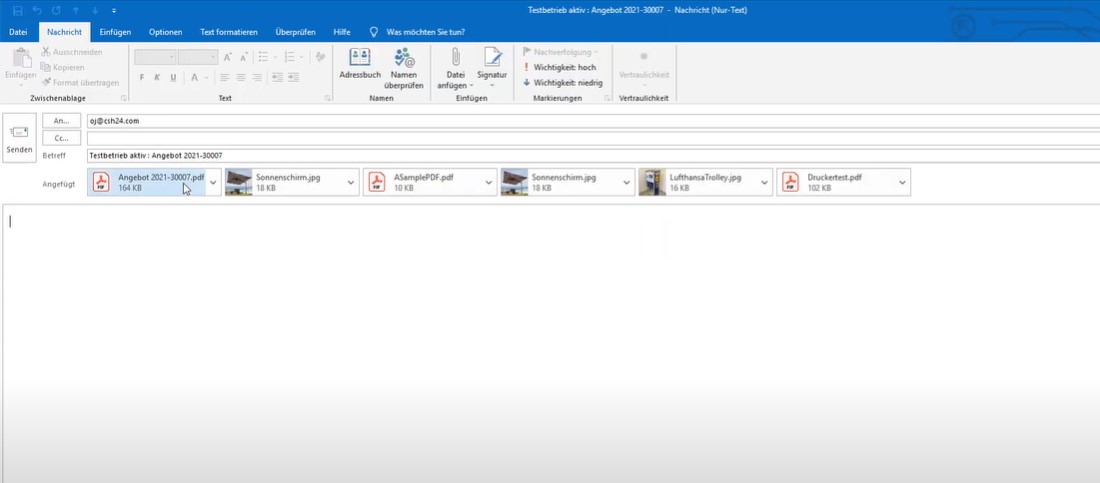Click into the message body area

[x=551, y=343]
